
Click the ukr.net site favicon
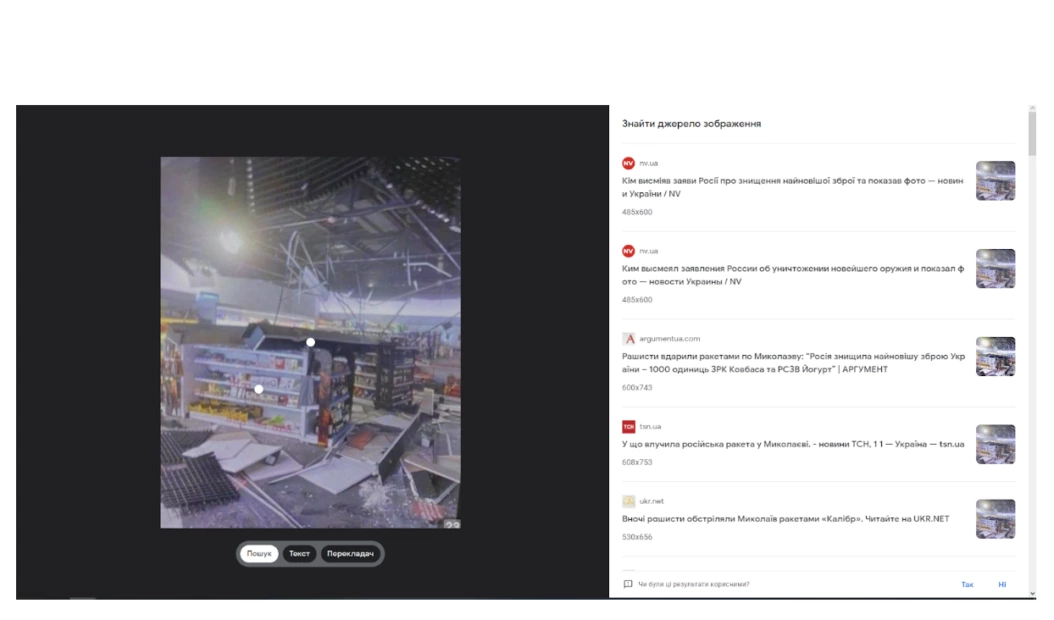point(628,501)
